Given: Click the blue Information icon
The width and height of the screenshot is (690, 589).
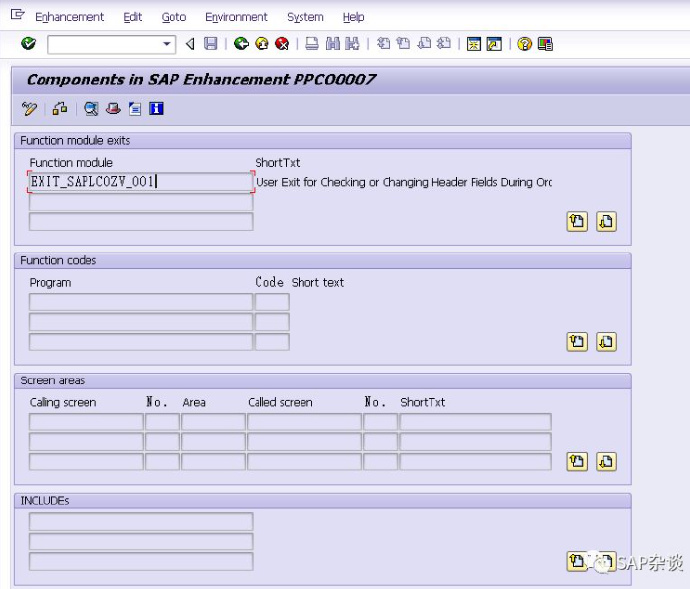Looking at the screenshot, I should pyautogui.click(x=156, y=109).
